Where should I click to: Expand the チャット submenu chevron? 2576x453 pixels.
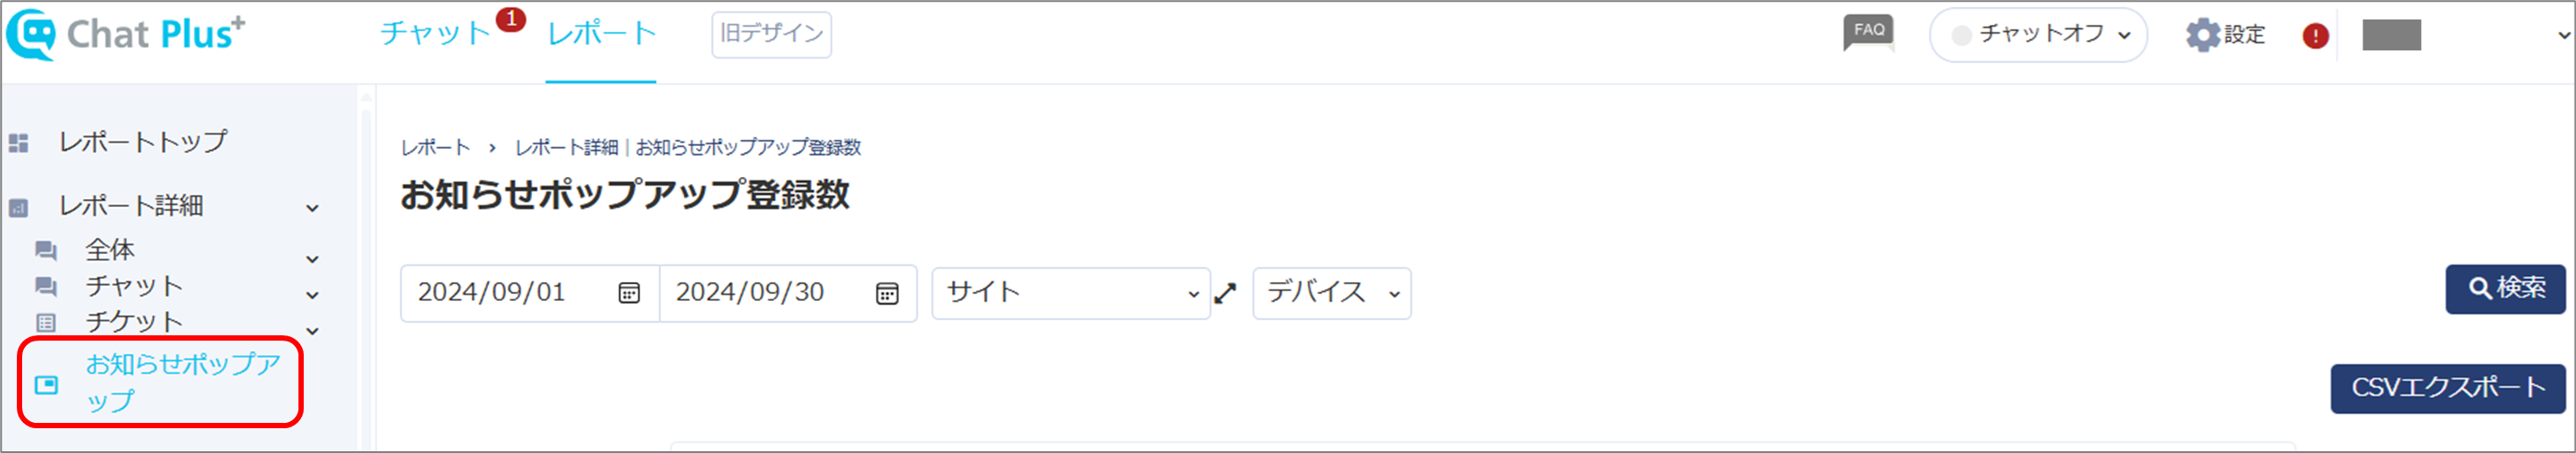coord(312,295)
